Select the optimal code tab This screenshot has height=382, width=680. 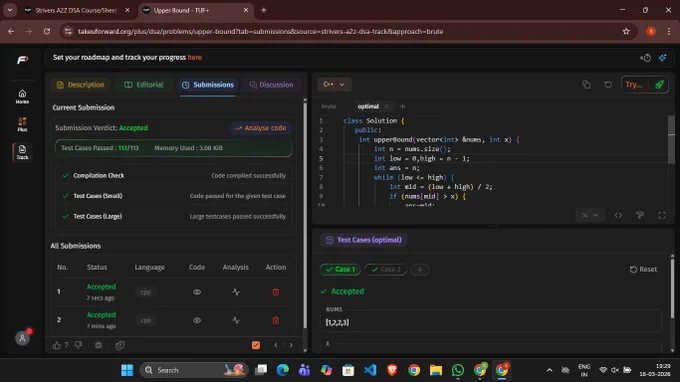point(368,106)
